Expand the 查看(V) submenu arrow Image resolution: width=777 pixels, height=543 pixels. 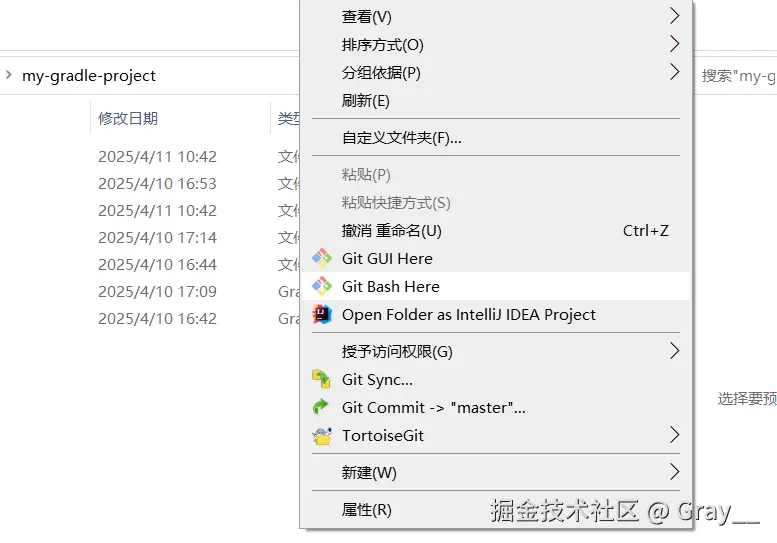click(674, 16)
